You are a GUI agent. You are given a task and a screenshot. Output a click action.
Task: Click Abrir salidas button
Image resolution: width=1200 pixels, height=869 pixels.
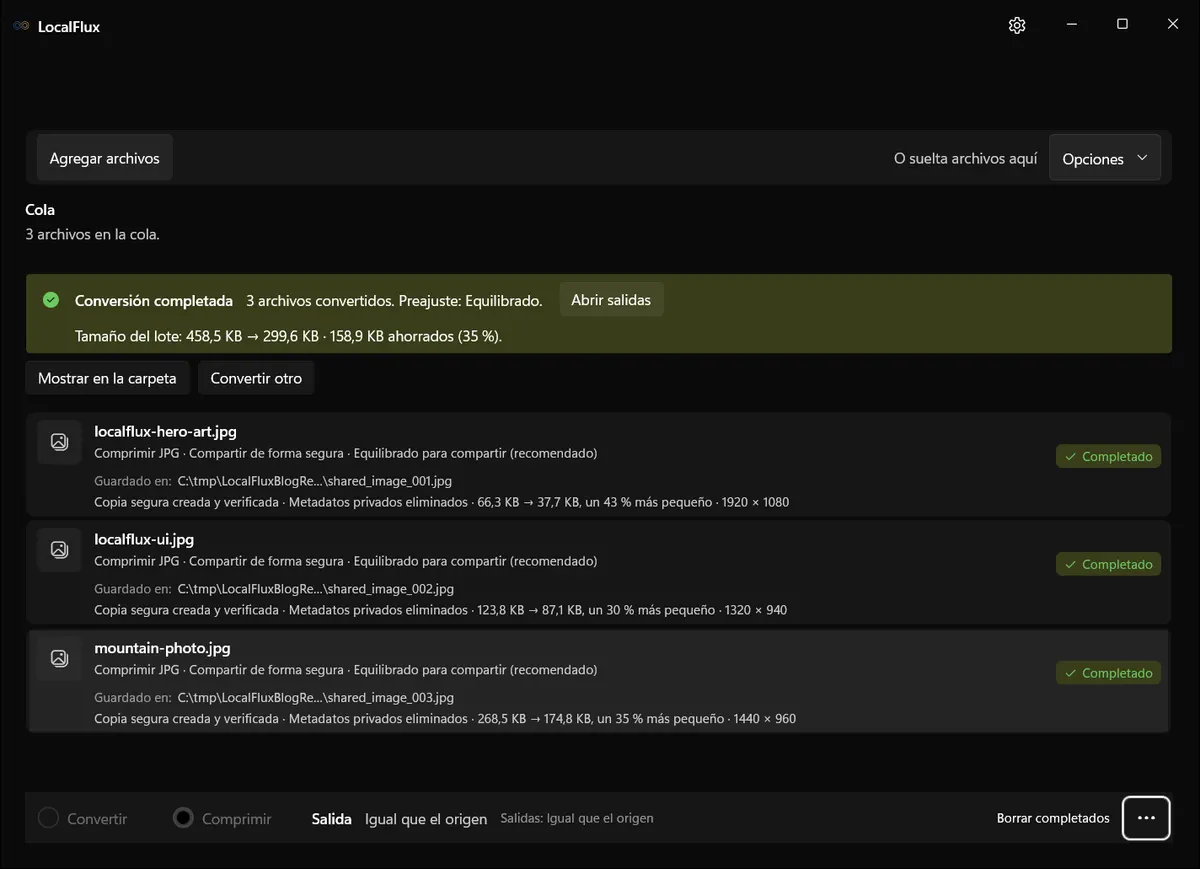pos(611,300)
